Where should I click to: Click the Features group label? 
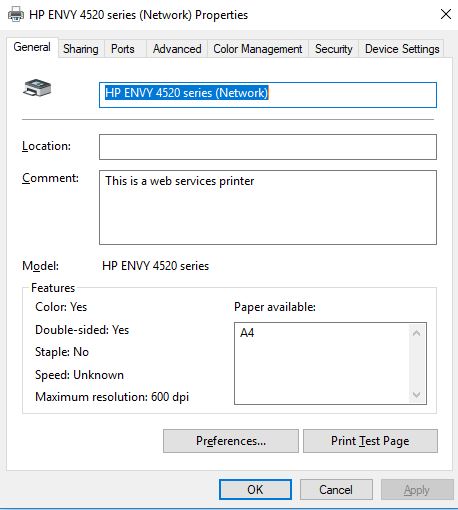(x=53, y=288)
